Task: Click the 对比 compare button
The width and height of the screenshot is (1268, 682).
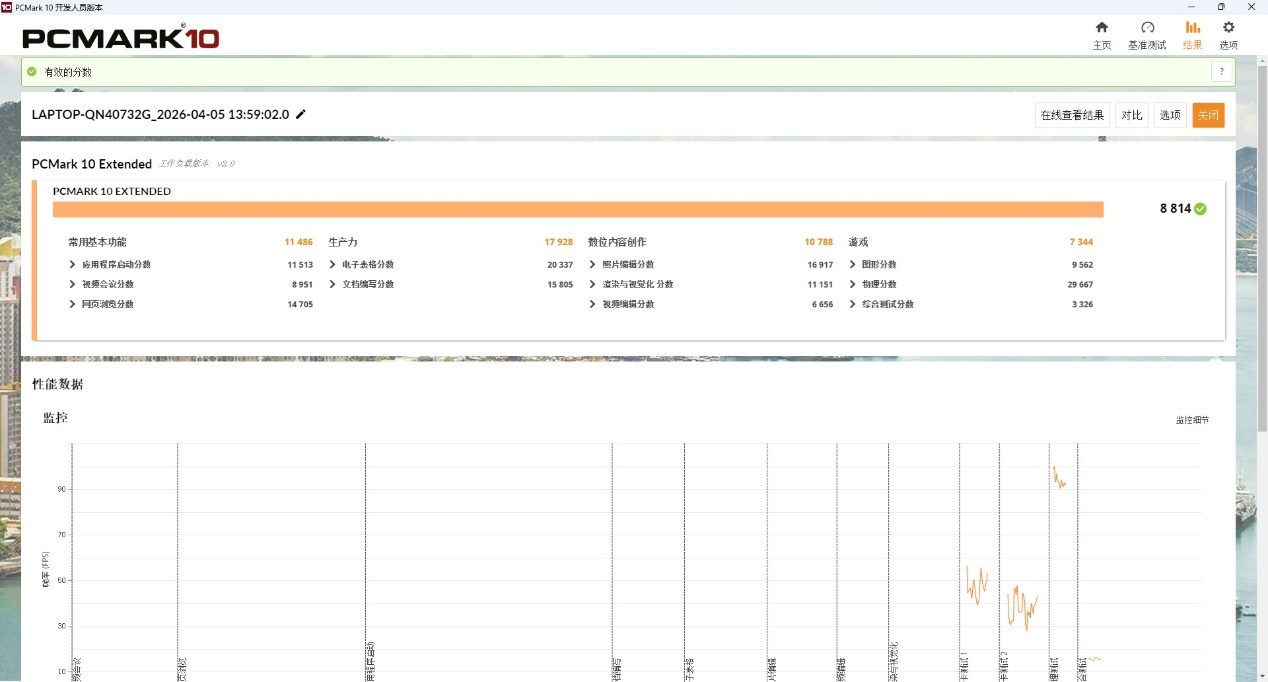Action: 1131,115
